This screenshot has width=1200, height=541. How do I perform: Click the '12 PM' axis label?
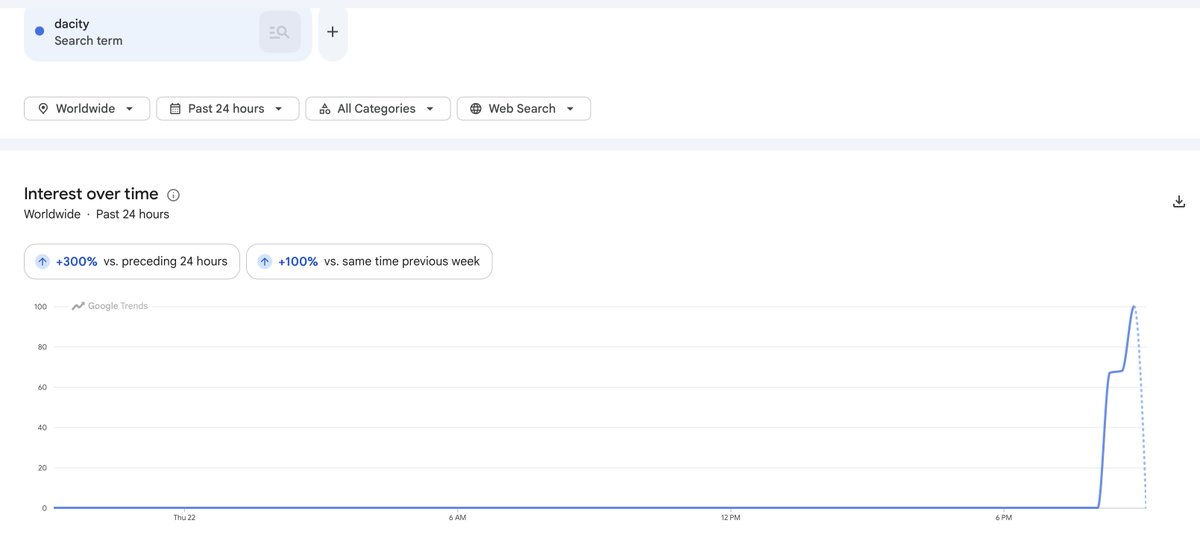pyautogui.click(x=730, y=517)
